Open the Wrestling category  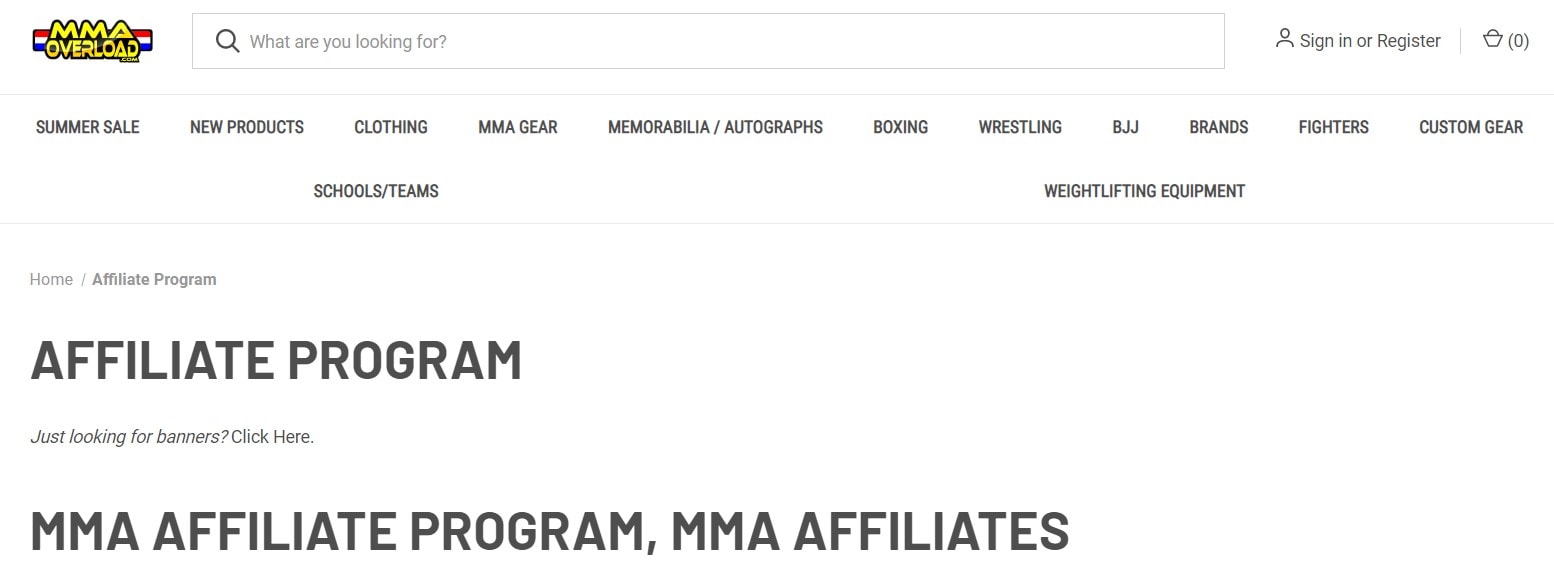pyautogui.click(x=1020, y=127)
